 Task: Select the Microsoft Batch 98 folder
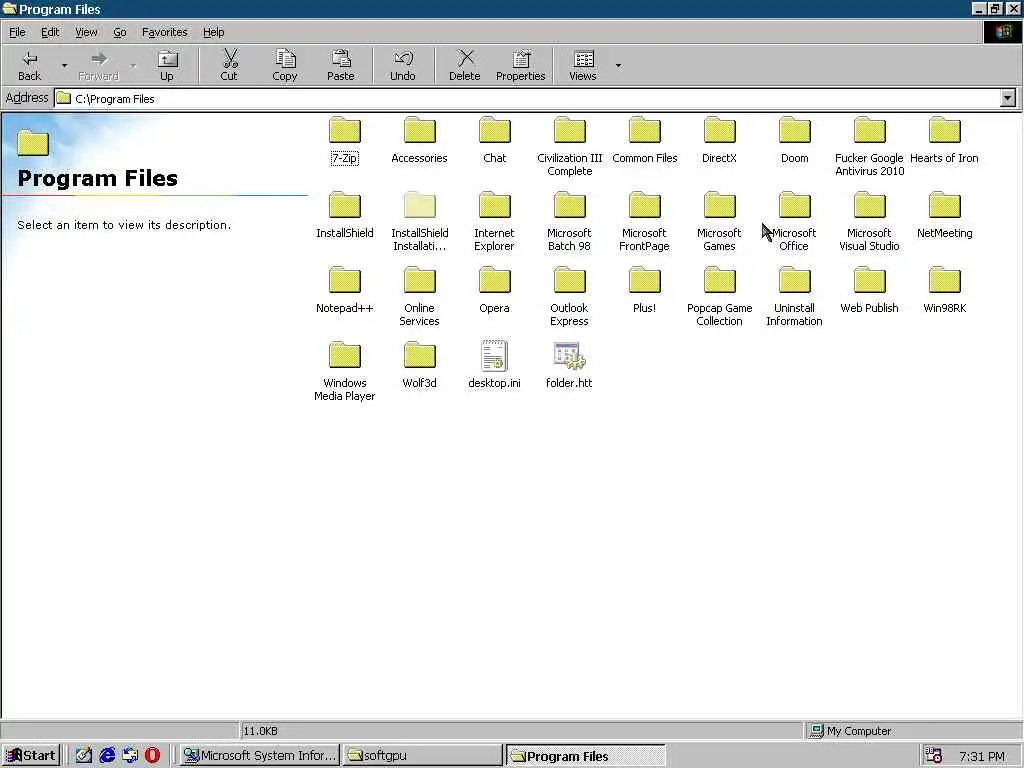[569, 222]
